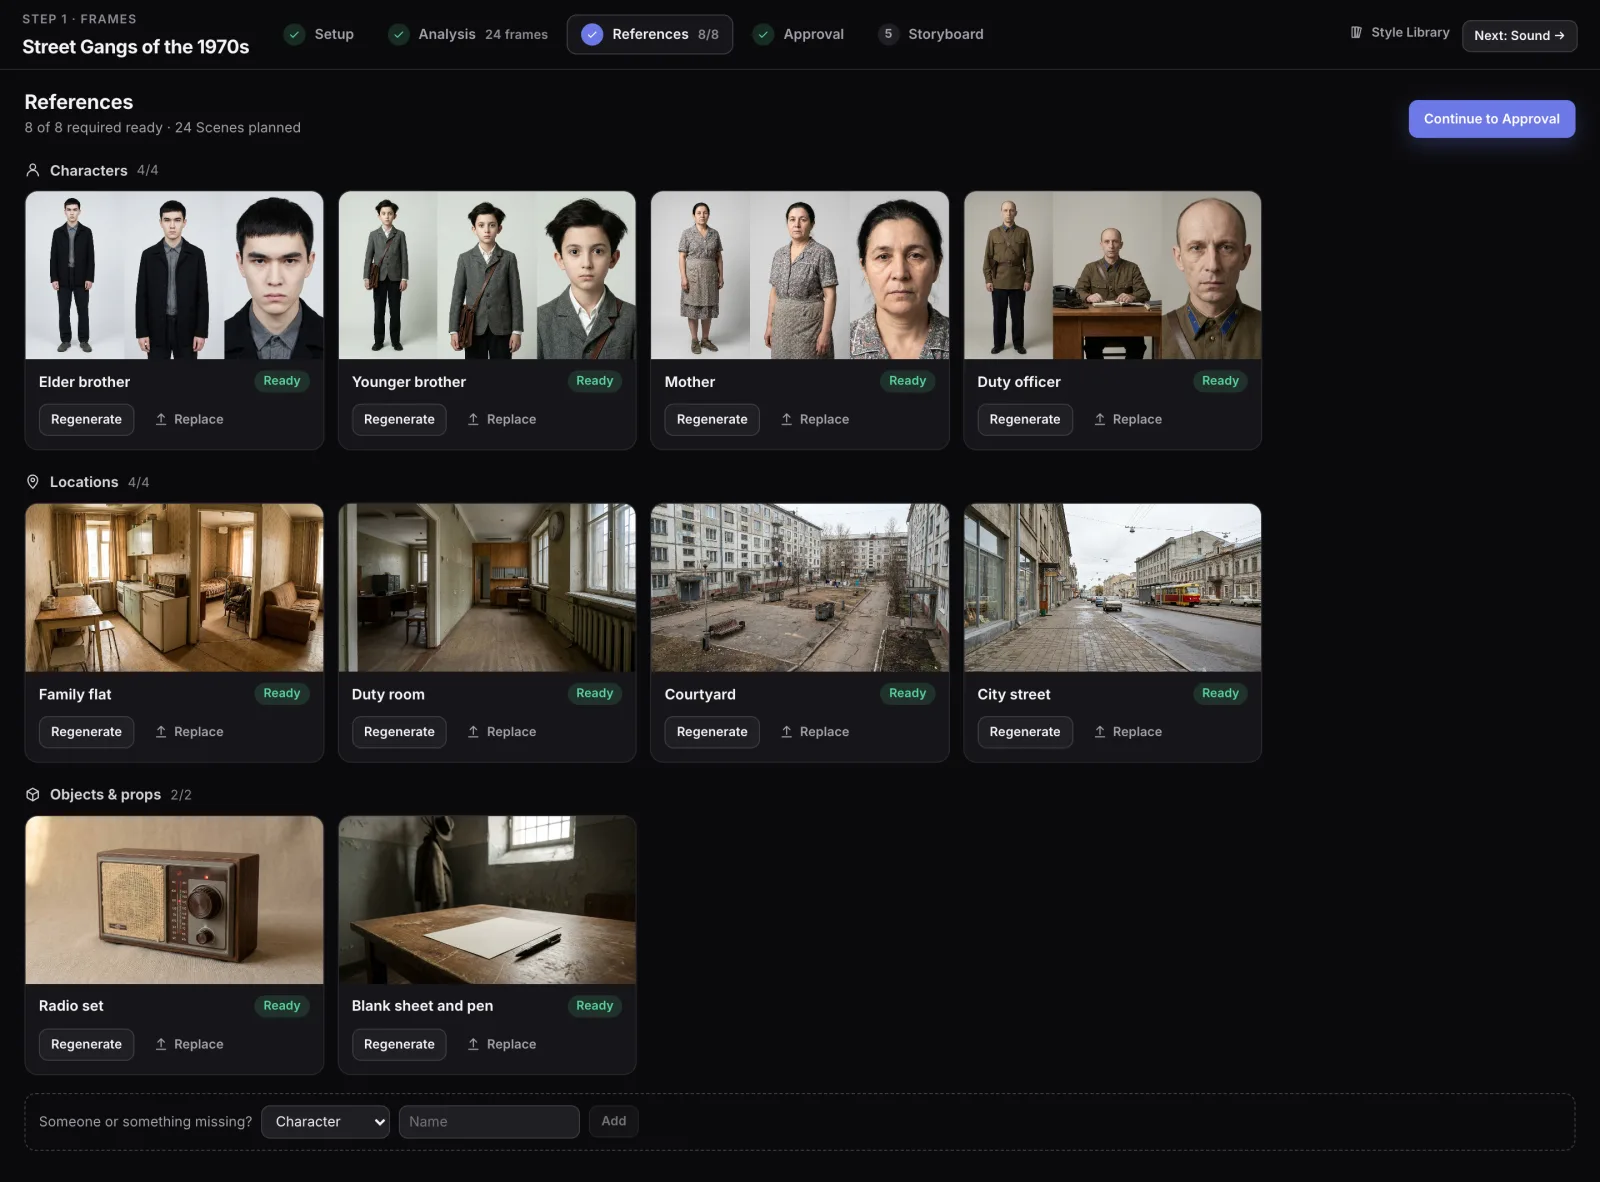Click the upload icon beside Courtyard Replace
Image resolution: width=1600 pixels, height=1182 pixels.
pyautogui.click(x=787, y=732)
